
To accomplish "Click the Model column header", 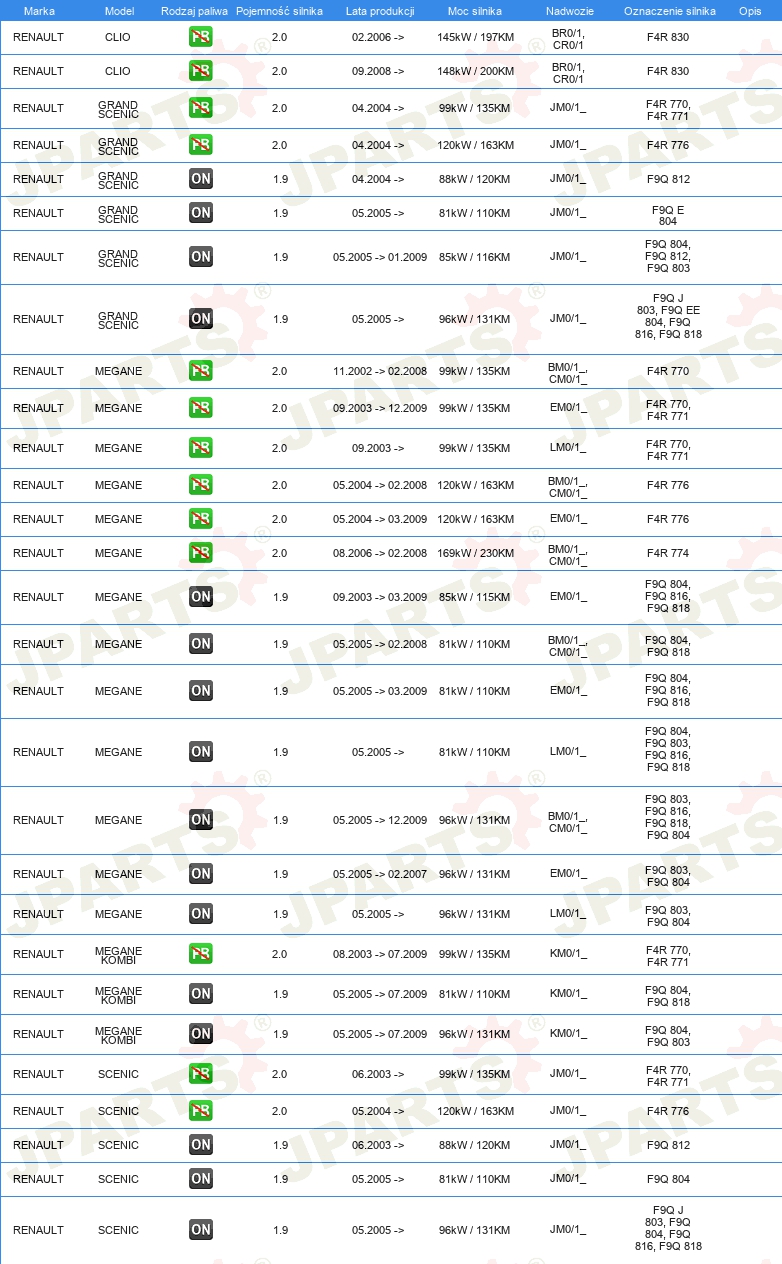I will pos(119,11).
